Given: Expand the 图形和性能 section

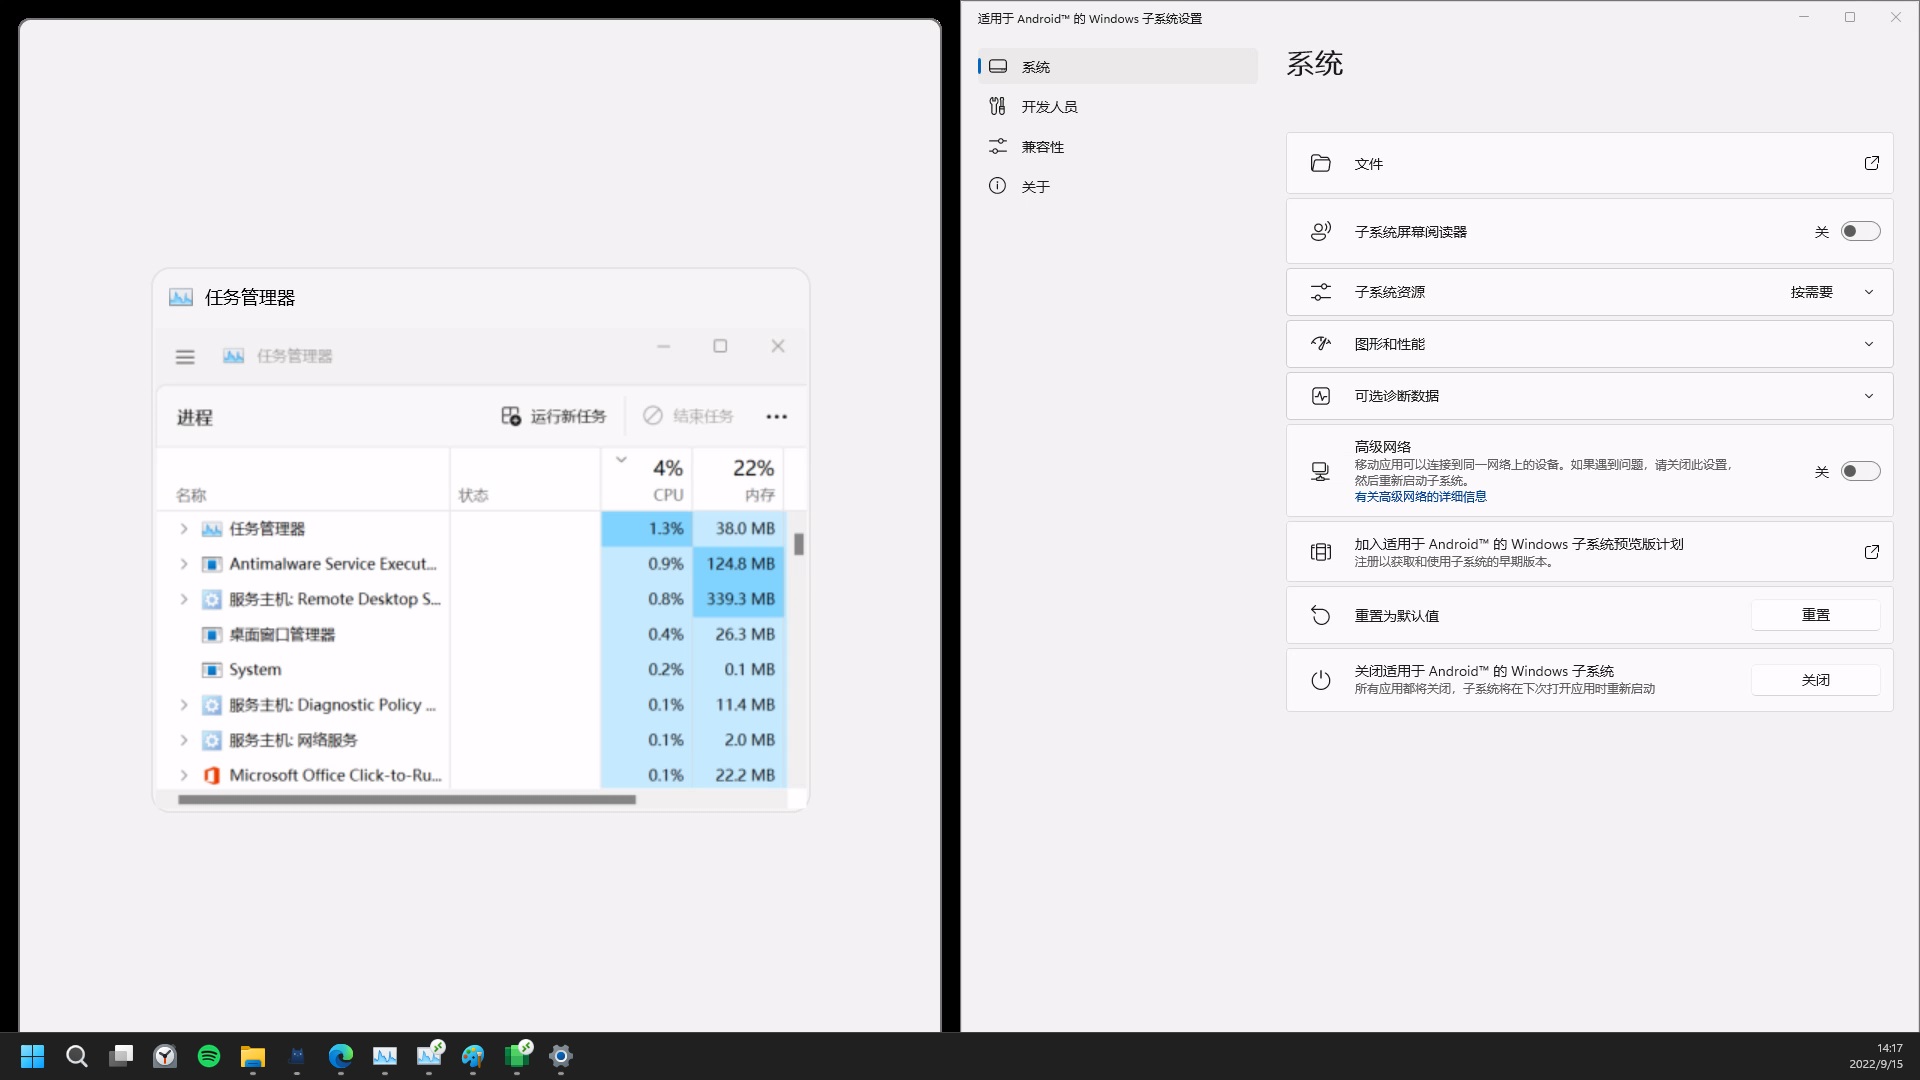Looking at the screenshot, I should 1869,343.
